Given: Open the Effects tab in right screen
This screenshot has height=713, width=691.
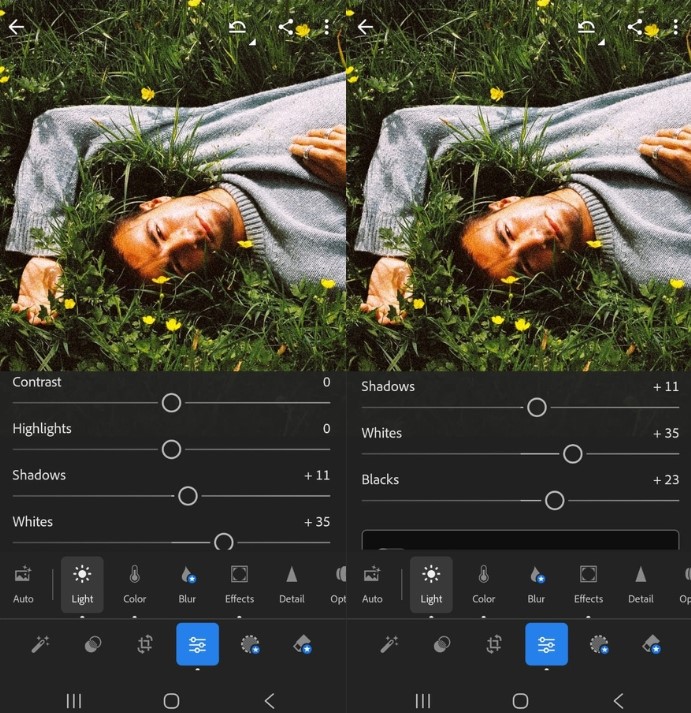Looking at the screenshot, I should [589, 585].
